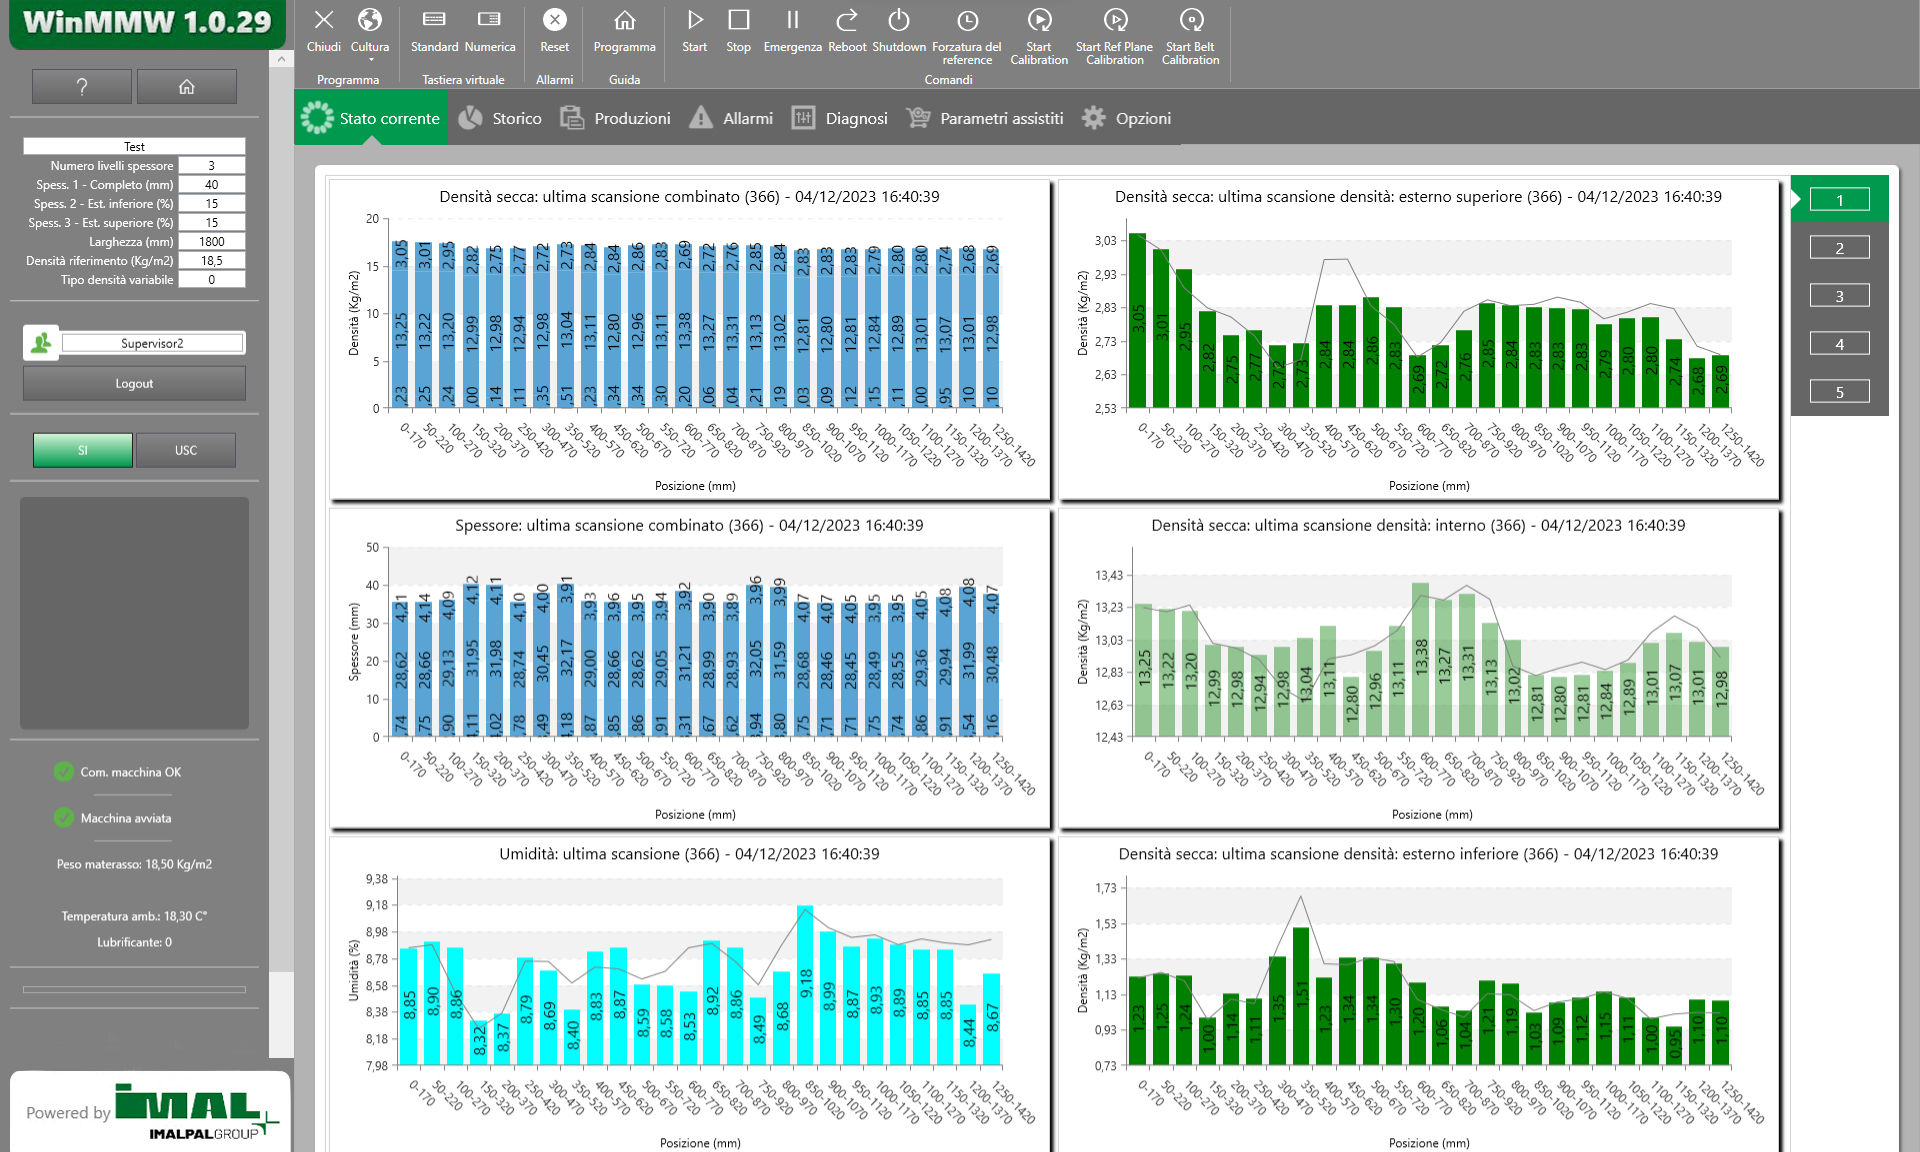Image resolution: width=1920 pixels, height=1152 pixels.
Task: Click the Reboot arrow icon
Action: 847,21
